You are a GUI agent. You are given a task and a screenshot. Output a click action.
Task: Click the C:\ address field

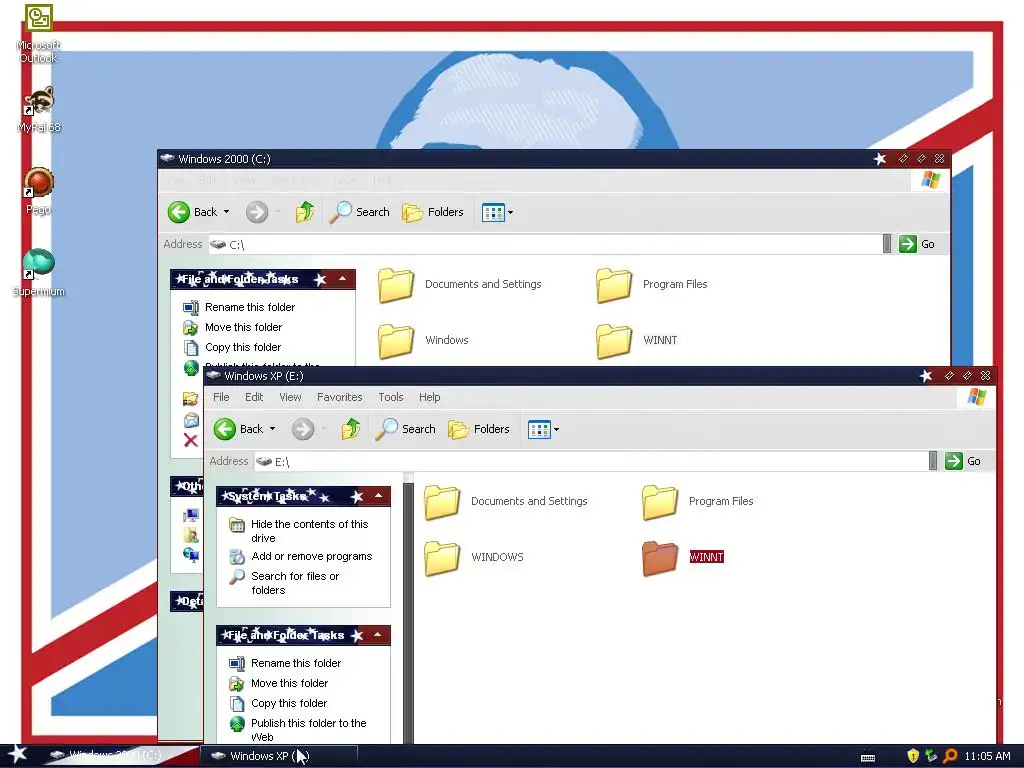point(545,244)
